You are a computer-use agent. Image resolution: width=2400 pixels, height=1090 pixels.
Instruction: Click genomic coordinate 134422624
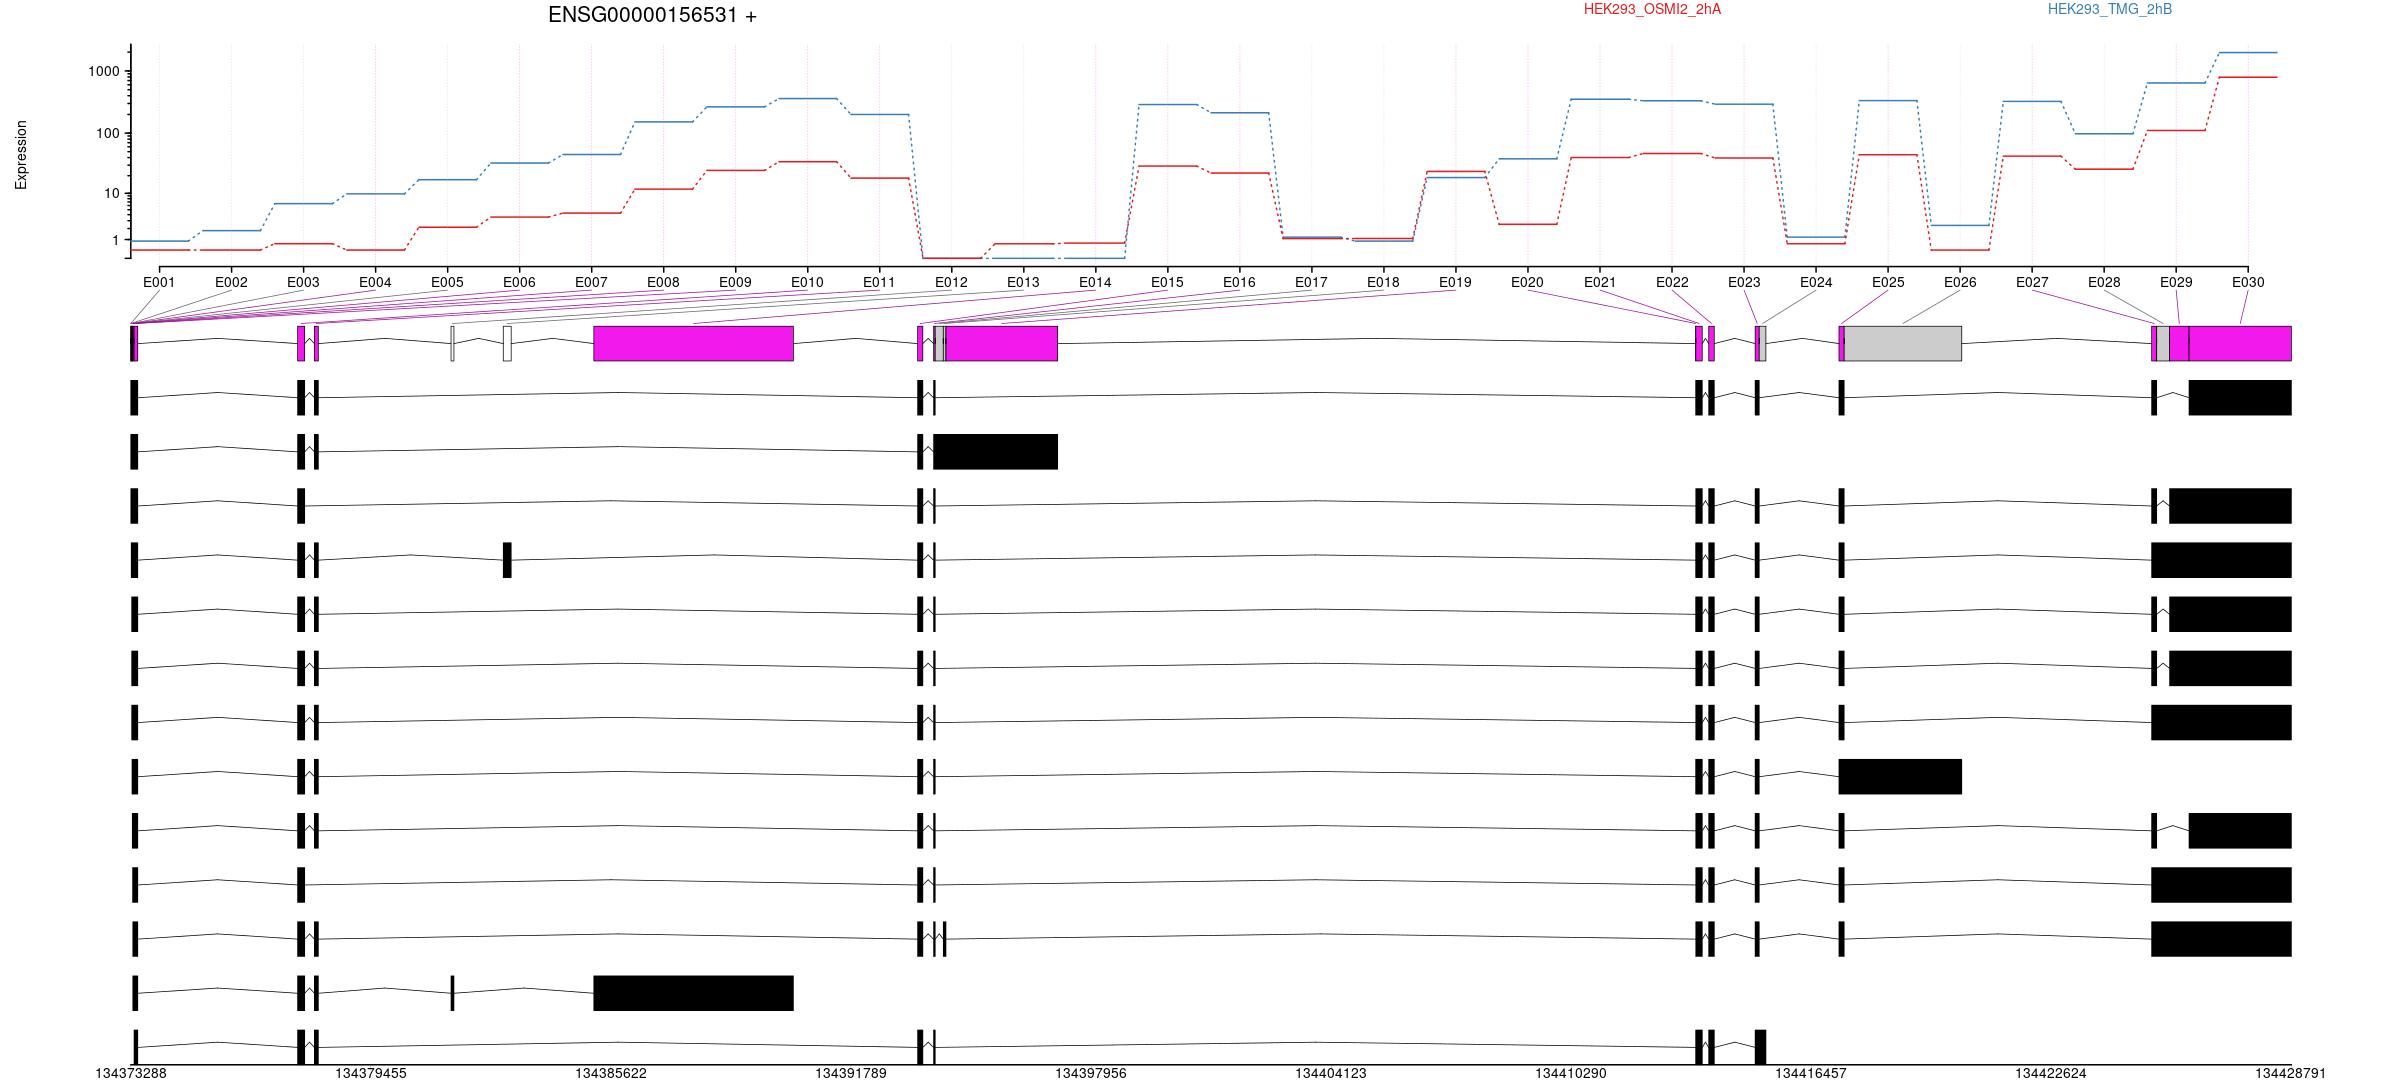click(2051, 1073)
